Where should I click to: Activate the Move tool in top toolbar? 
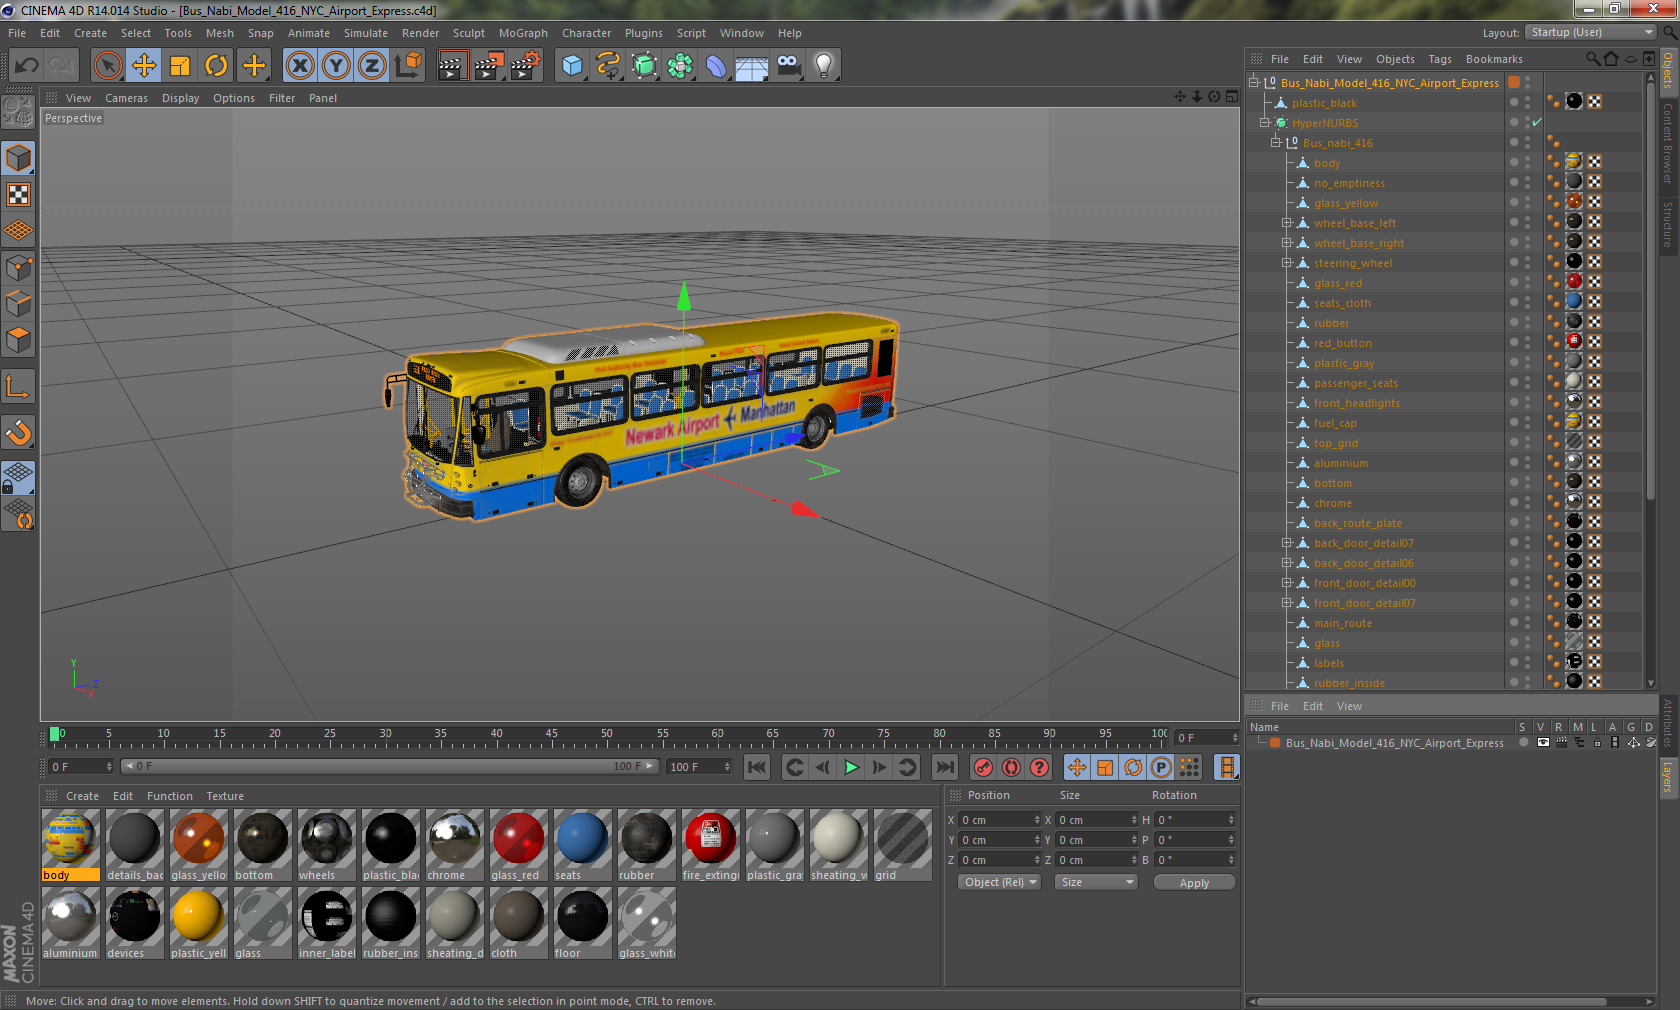(144, 66)
